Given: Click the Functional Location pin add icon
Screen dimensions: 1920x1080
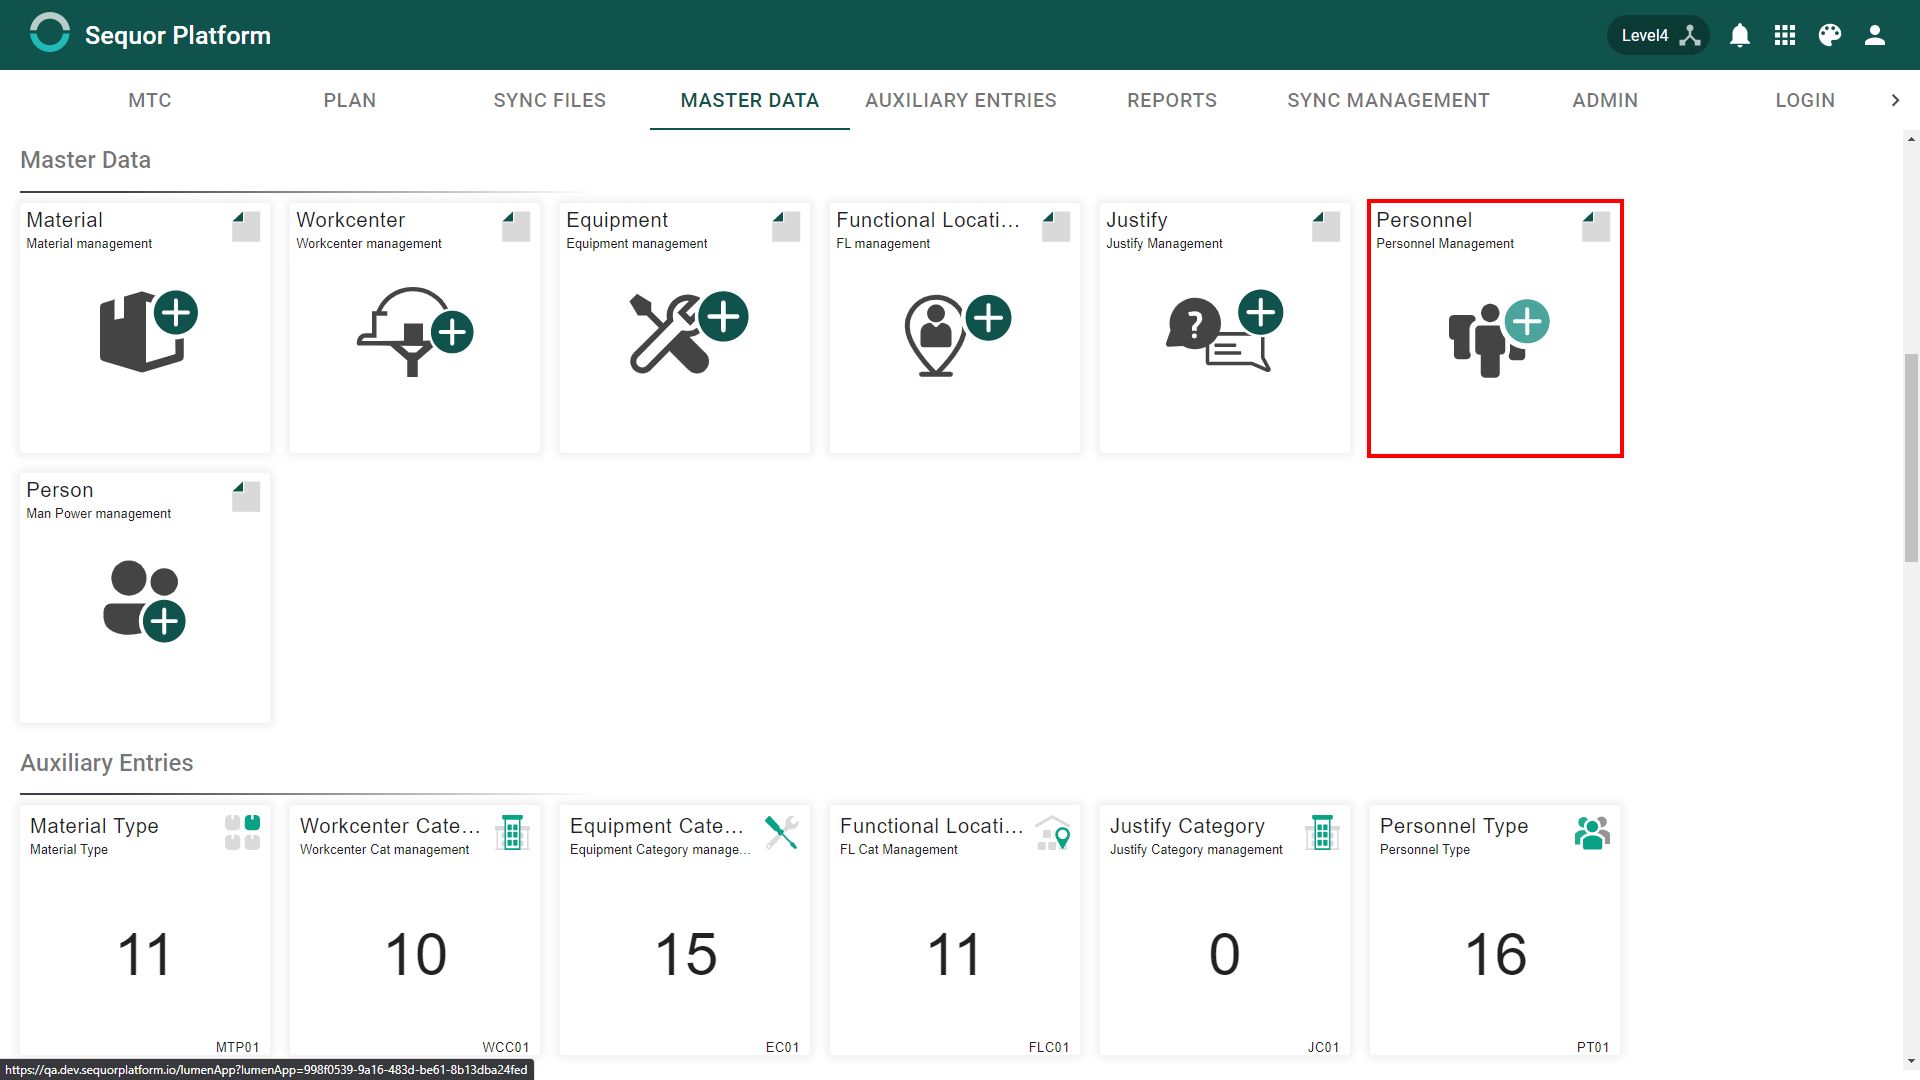Looking at the screenshot, I should pyautogui.click(x=957, y=335).
